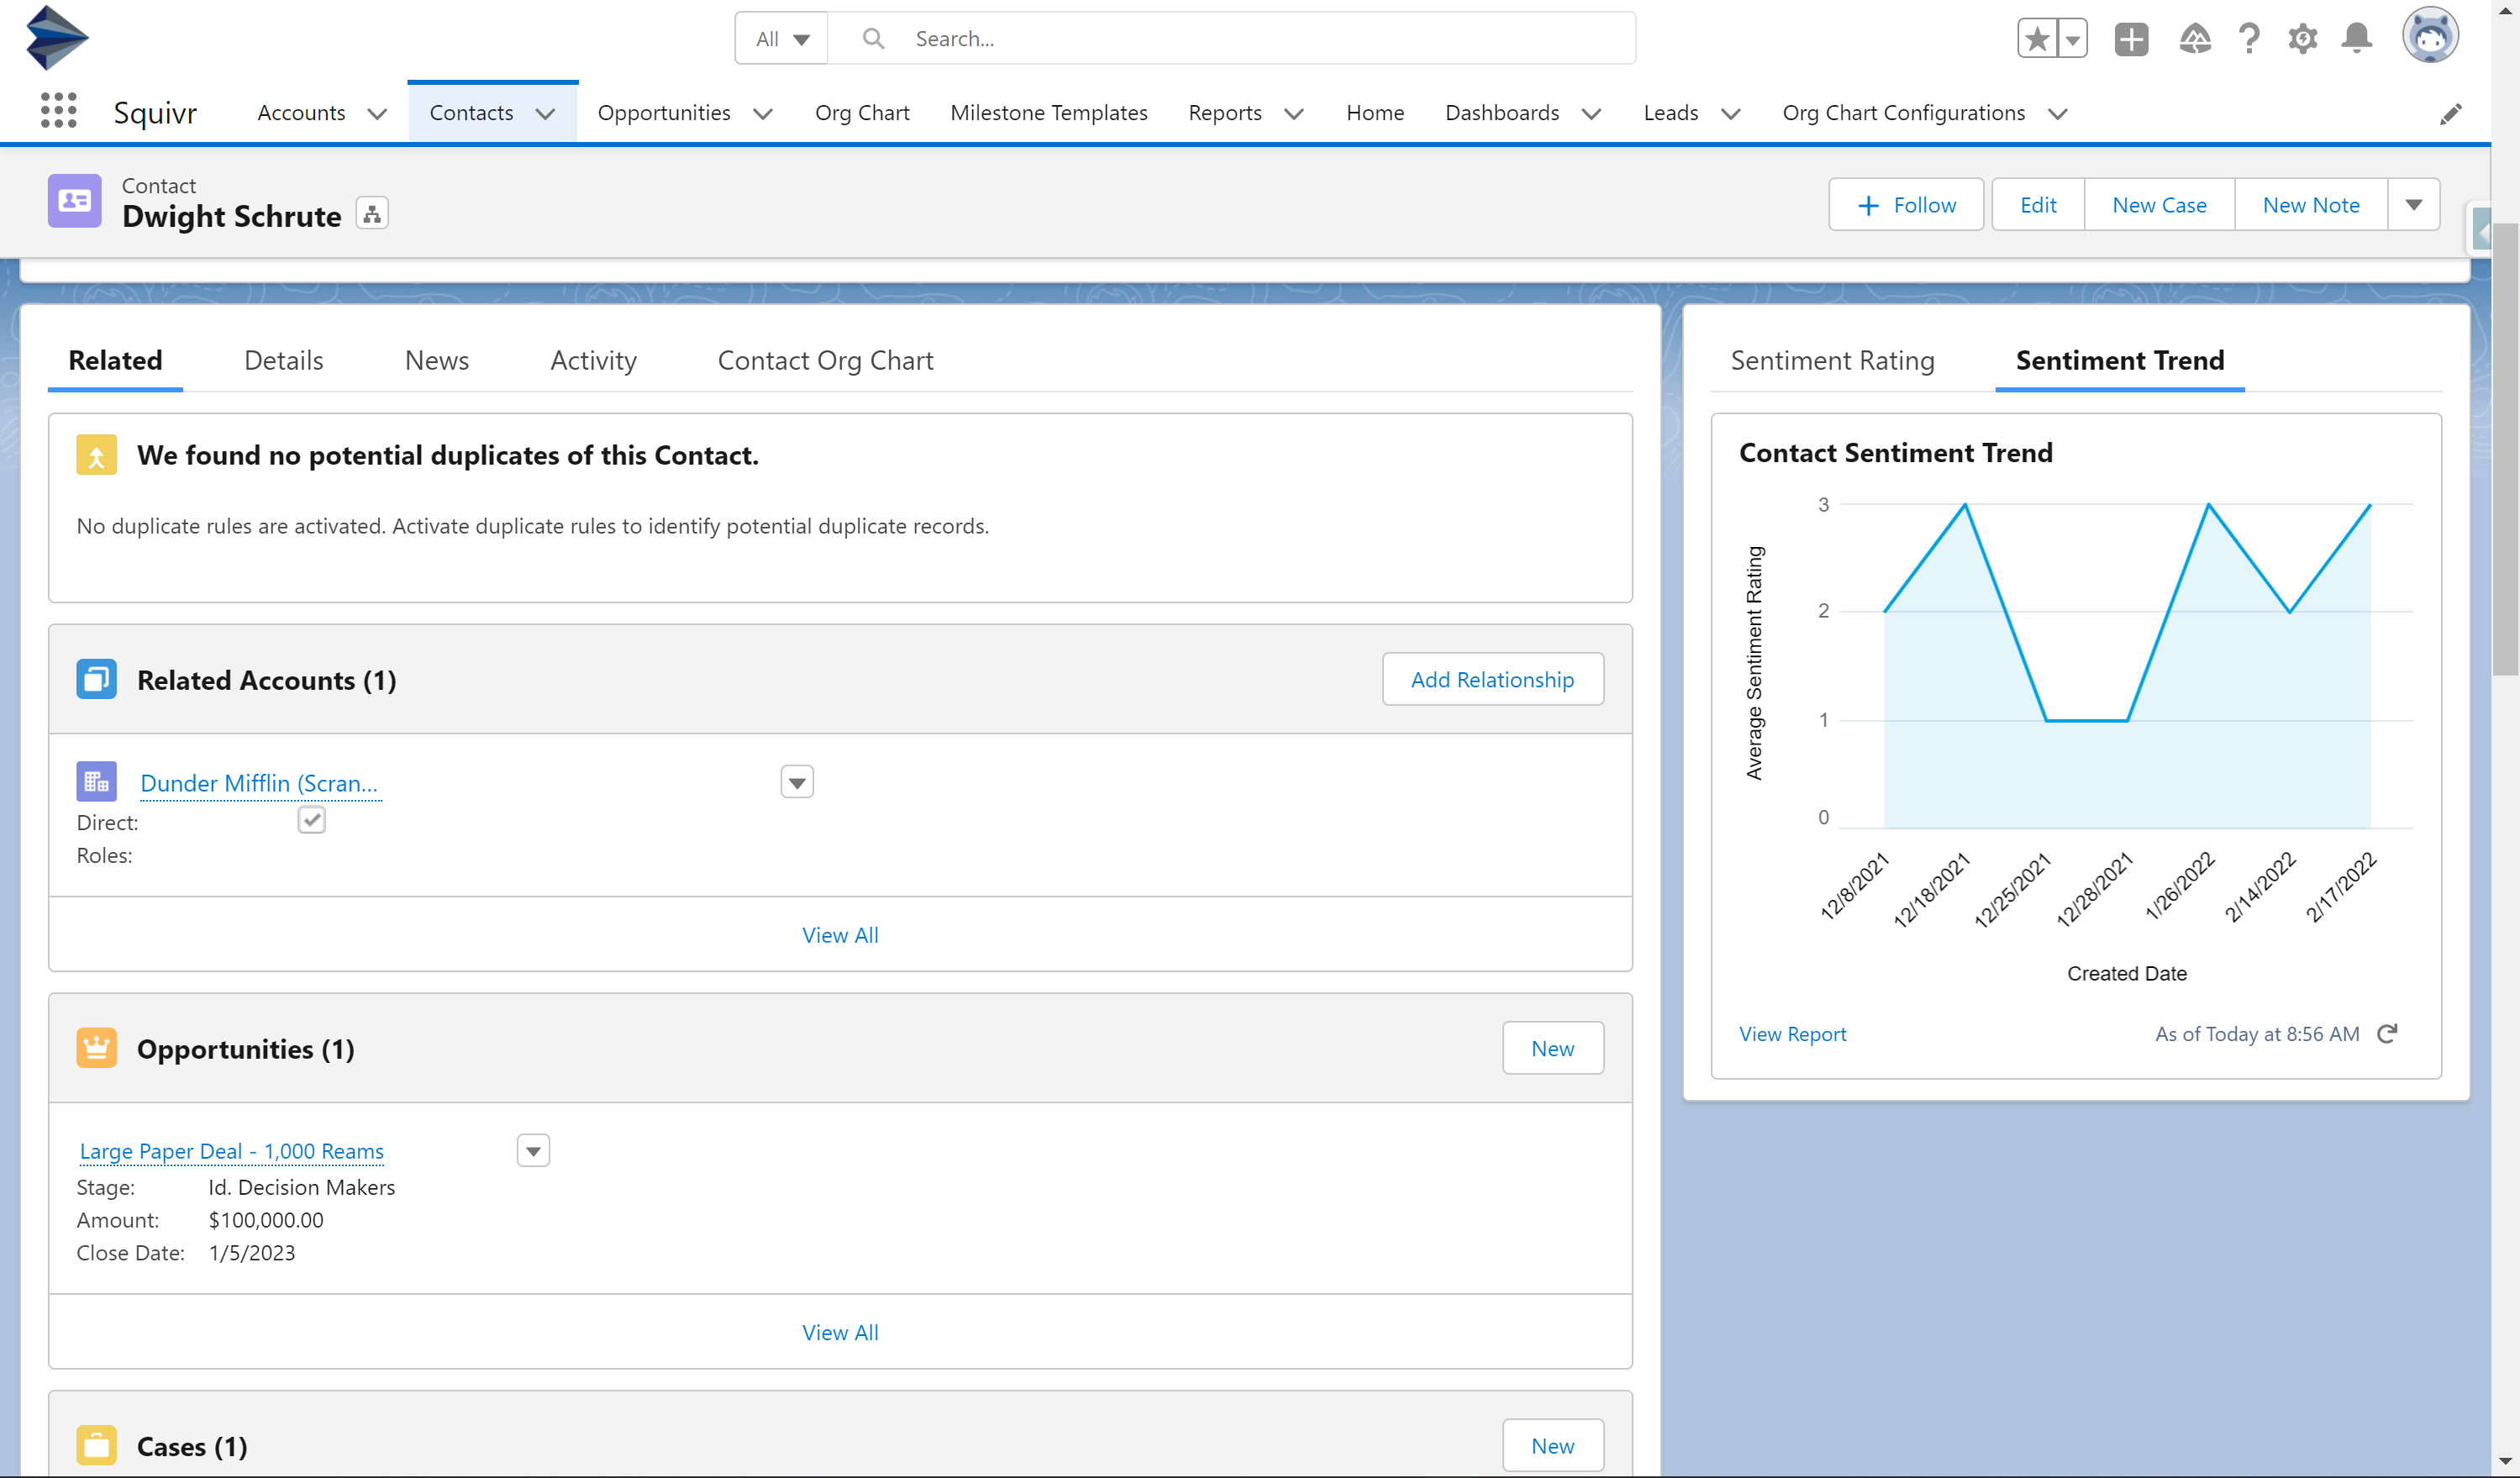Switch to the Details tab

coord(283,360)
